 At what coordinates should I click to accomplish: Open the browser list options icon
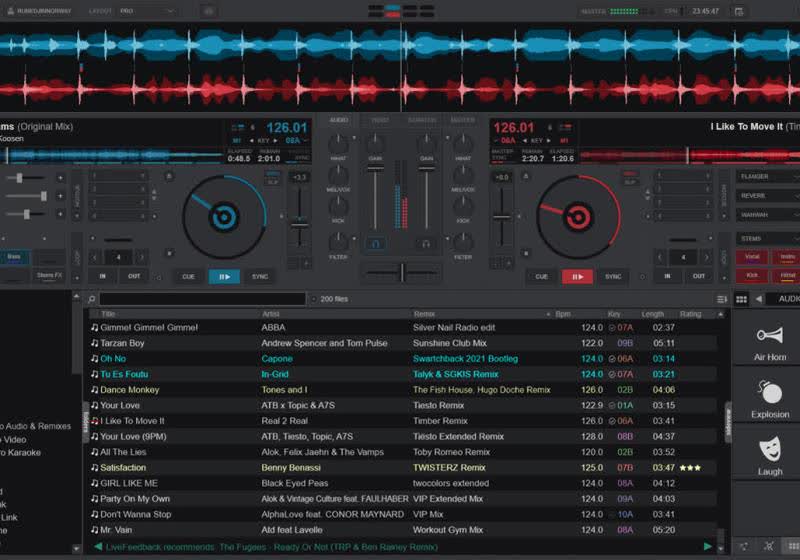coord(721,299)
